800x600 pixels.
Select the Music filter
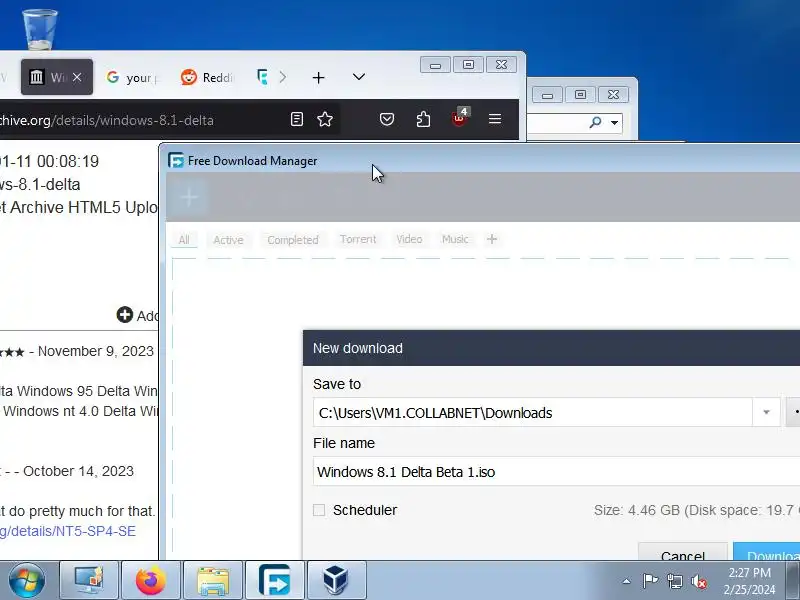(455, 239)
